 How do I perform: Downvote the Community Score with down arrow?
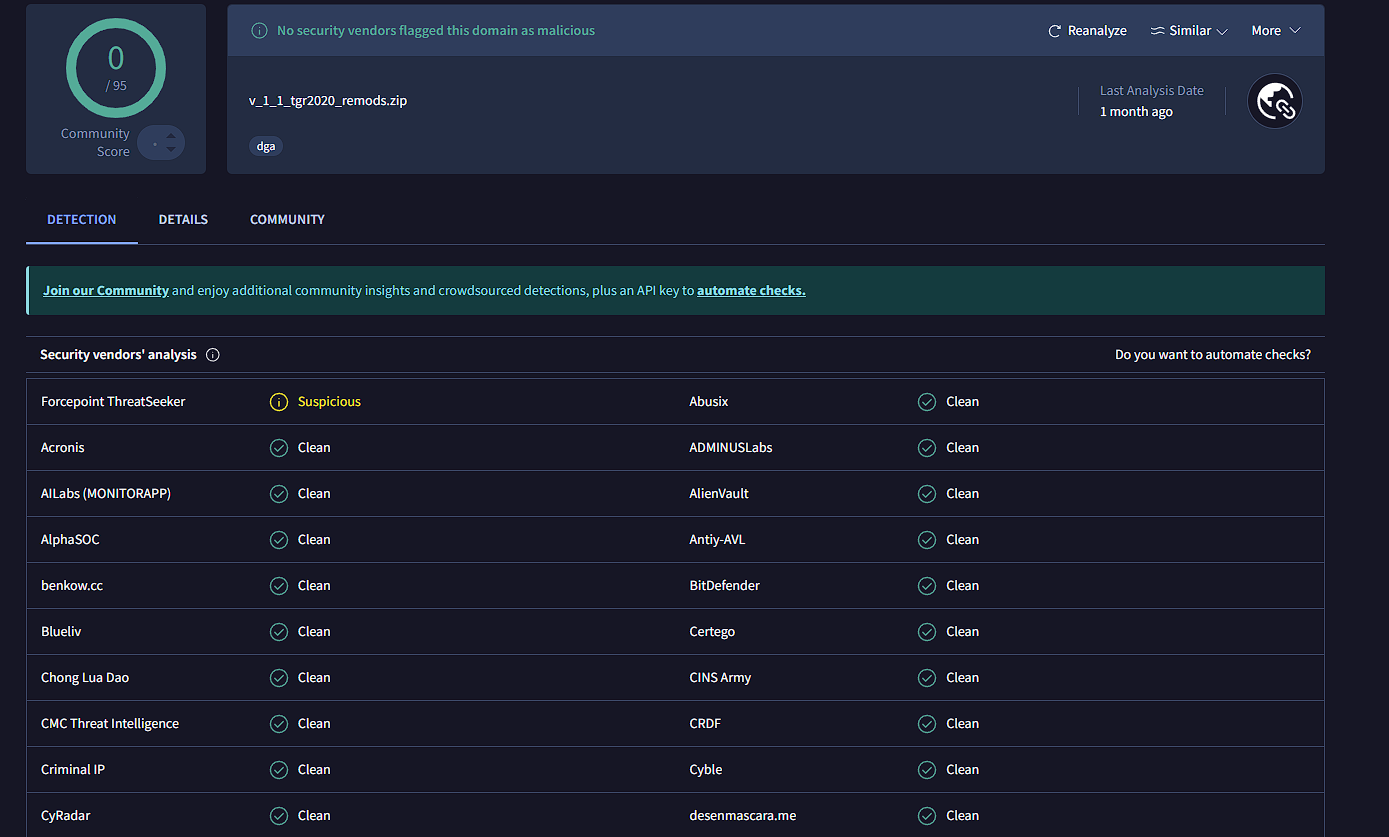point(171,150)
